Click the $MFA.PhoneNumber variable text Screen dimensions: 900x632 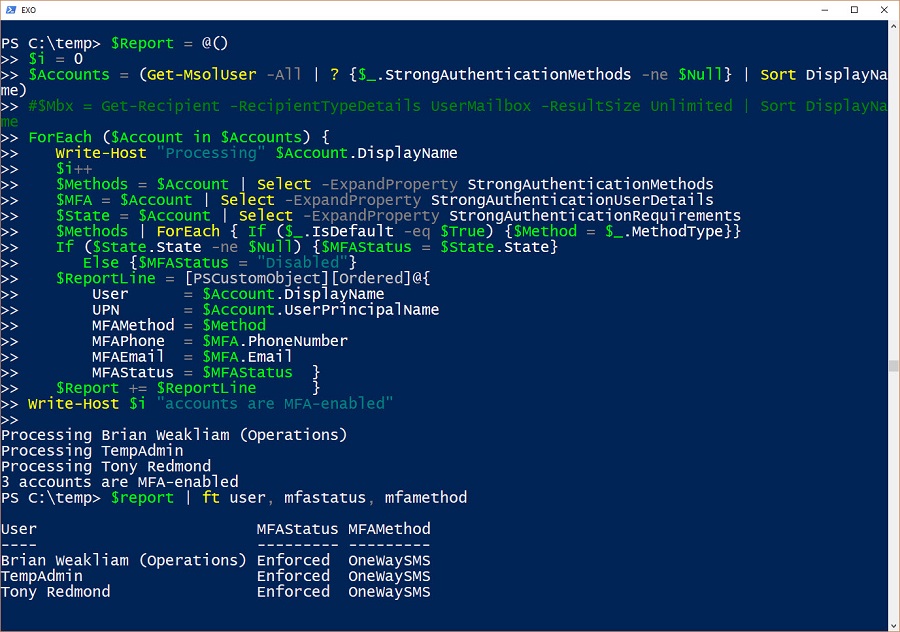274,341
